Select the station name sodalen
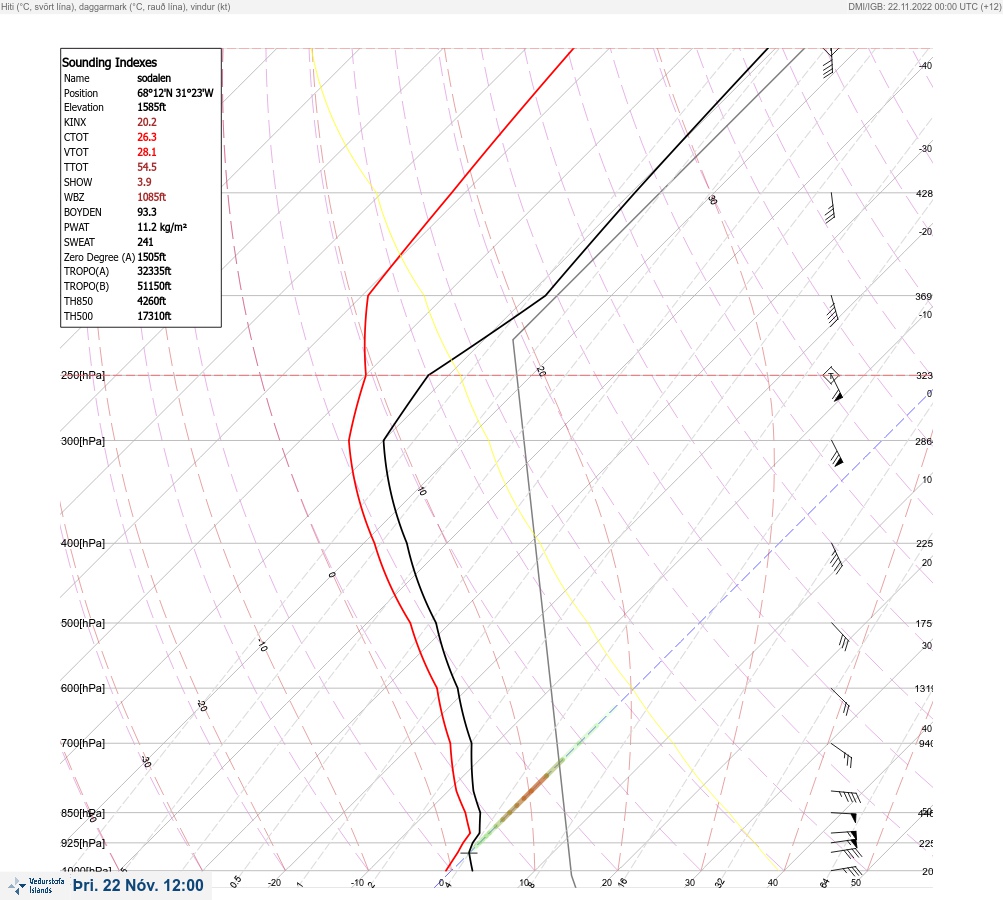Screen dimensions: 1003x900 coord(154,78)
